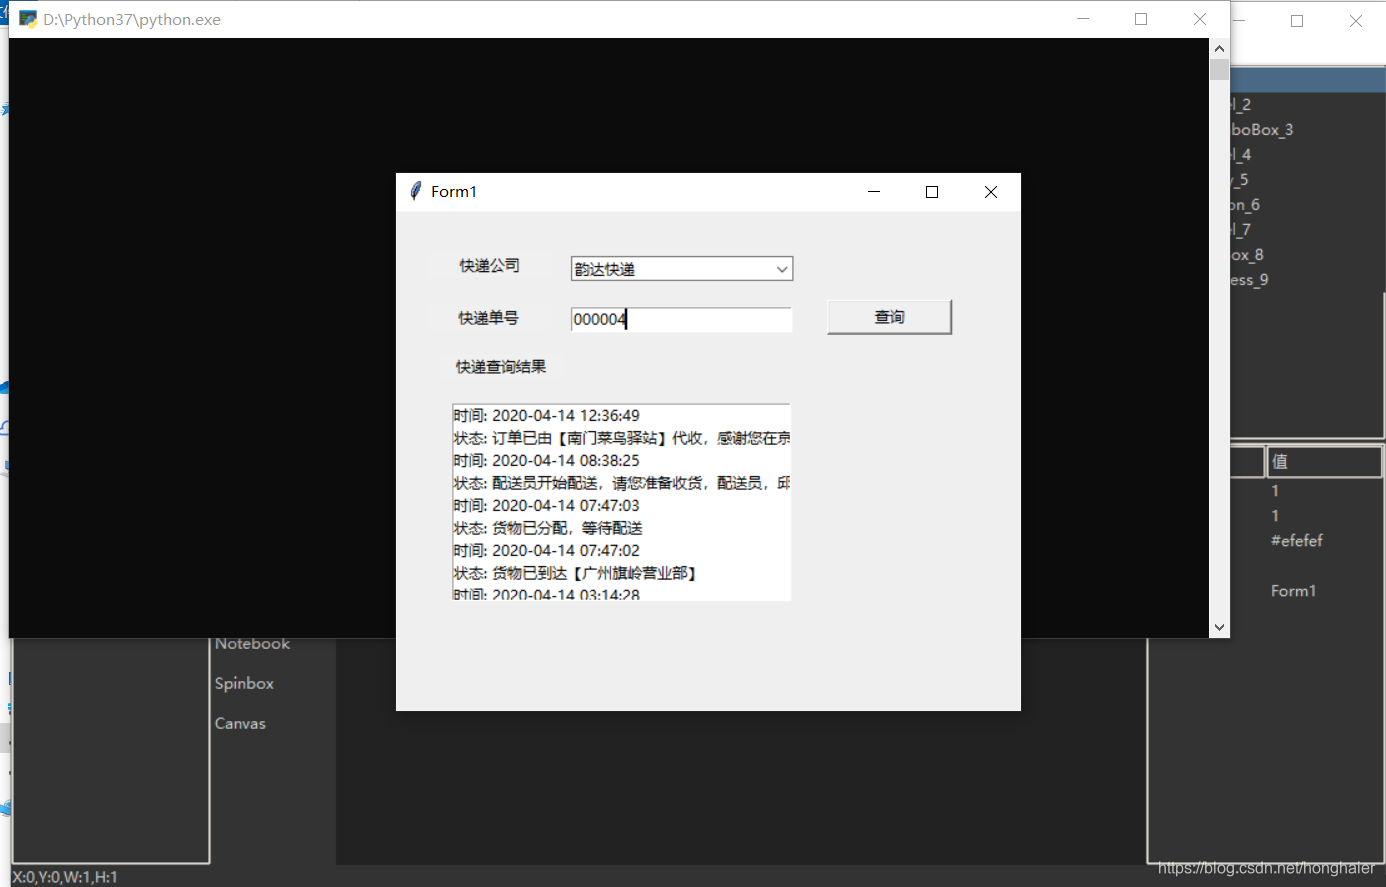Click the 快递公司 label

489,265
